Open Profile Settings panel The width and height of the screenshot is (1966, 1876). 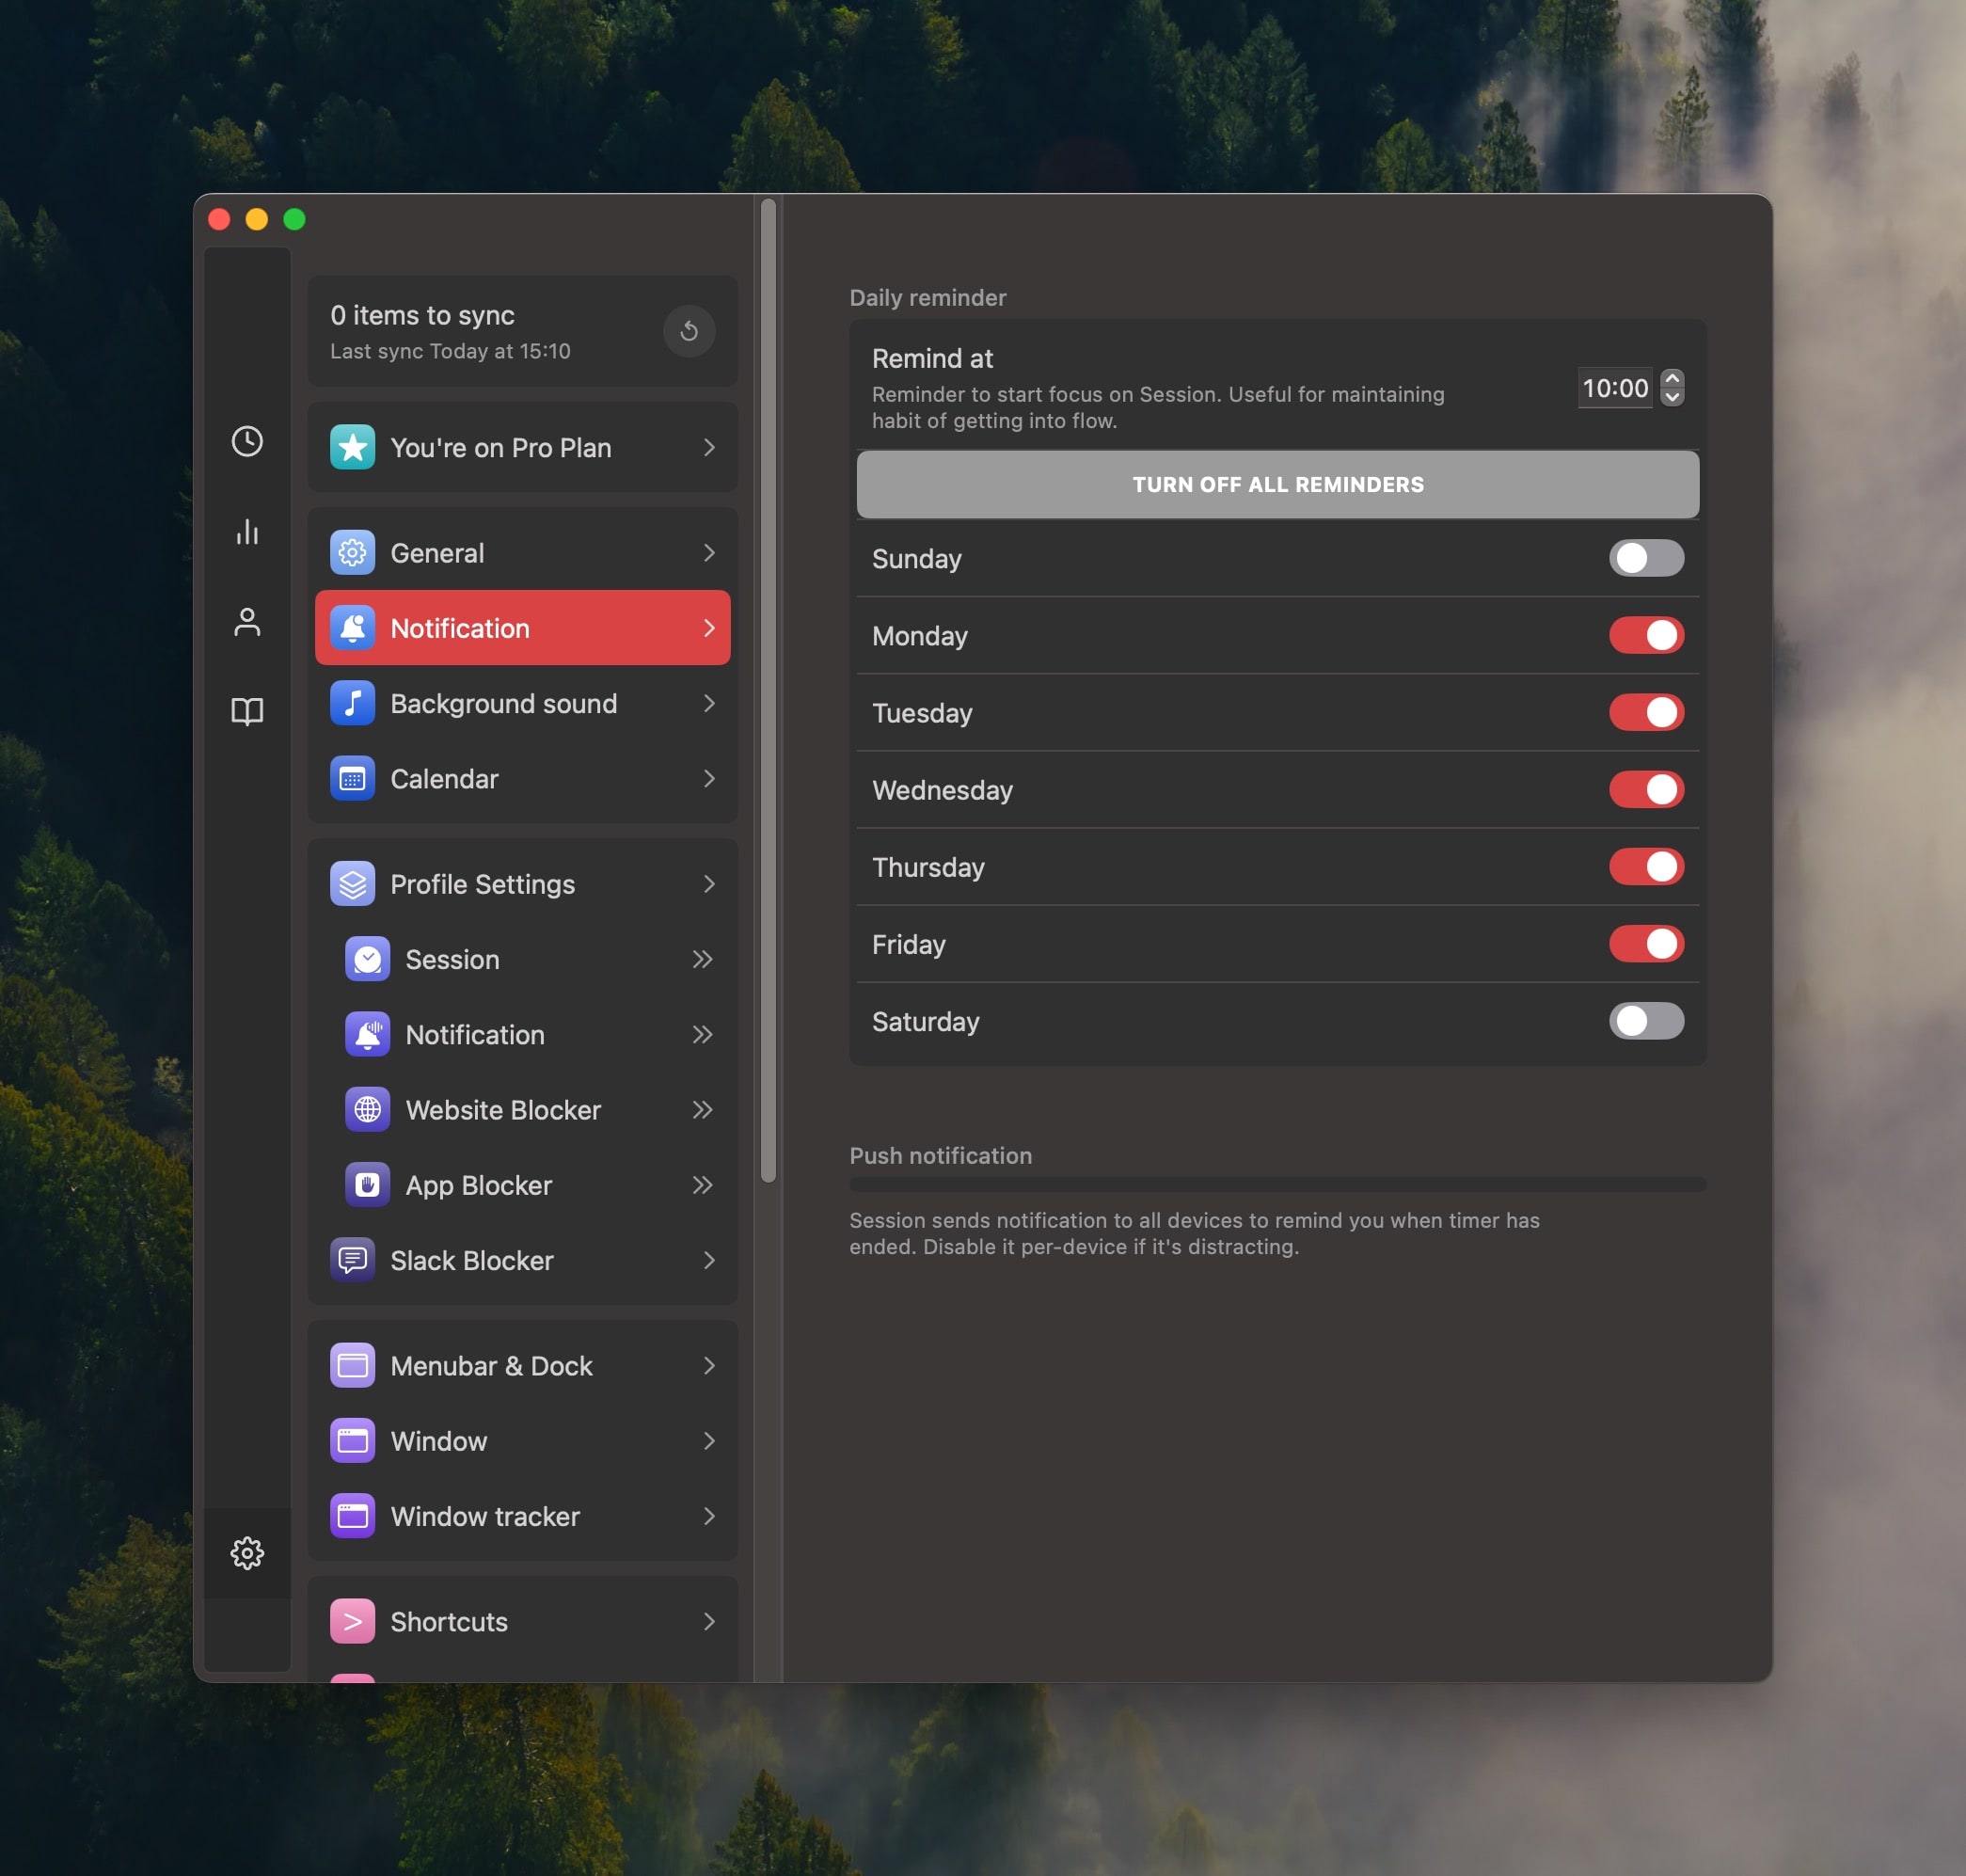(x=523, y=882)
